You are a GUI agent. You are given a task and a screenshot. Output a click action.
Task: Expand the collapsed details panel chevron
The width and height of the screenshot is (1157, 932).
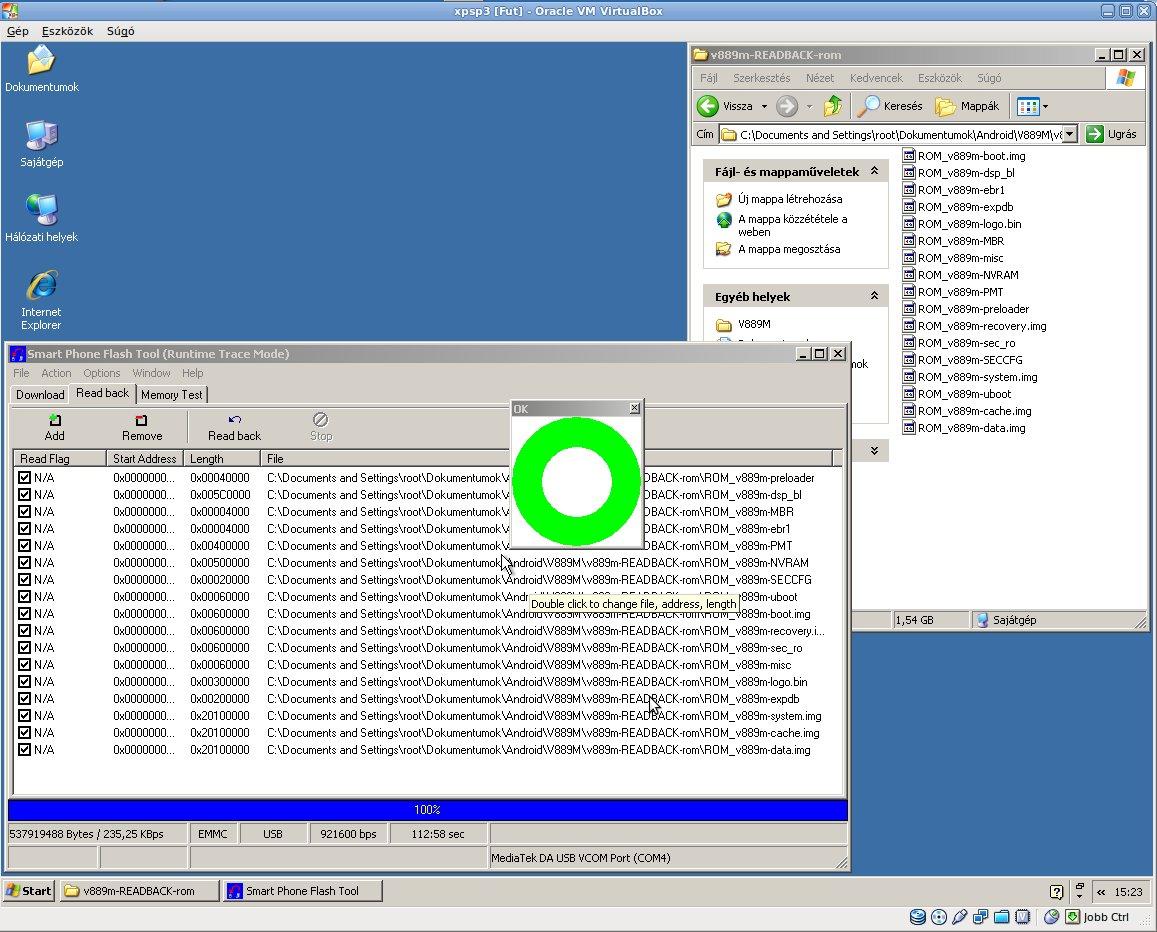[874, 450]
